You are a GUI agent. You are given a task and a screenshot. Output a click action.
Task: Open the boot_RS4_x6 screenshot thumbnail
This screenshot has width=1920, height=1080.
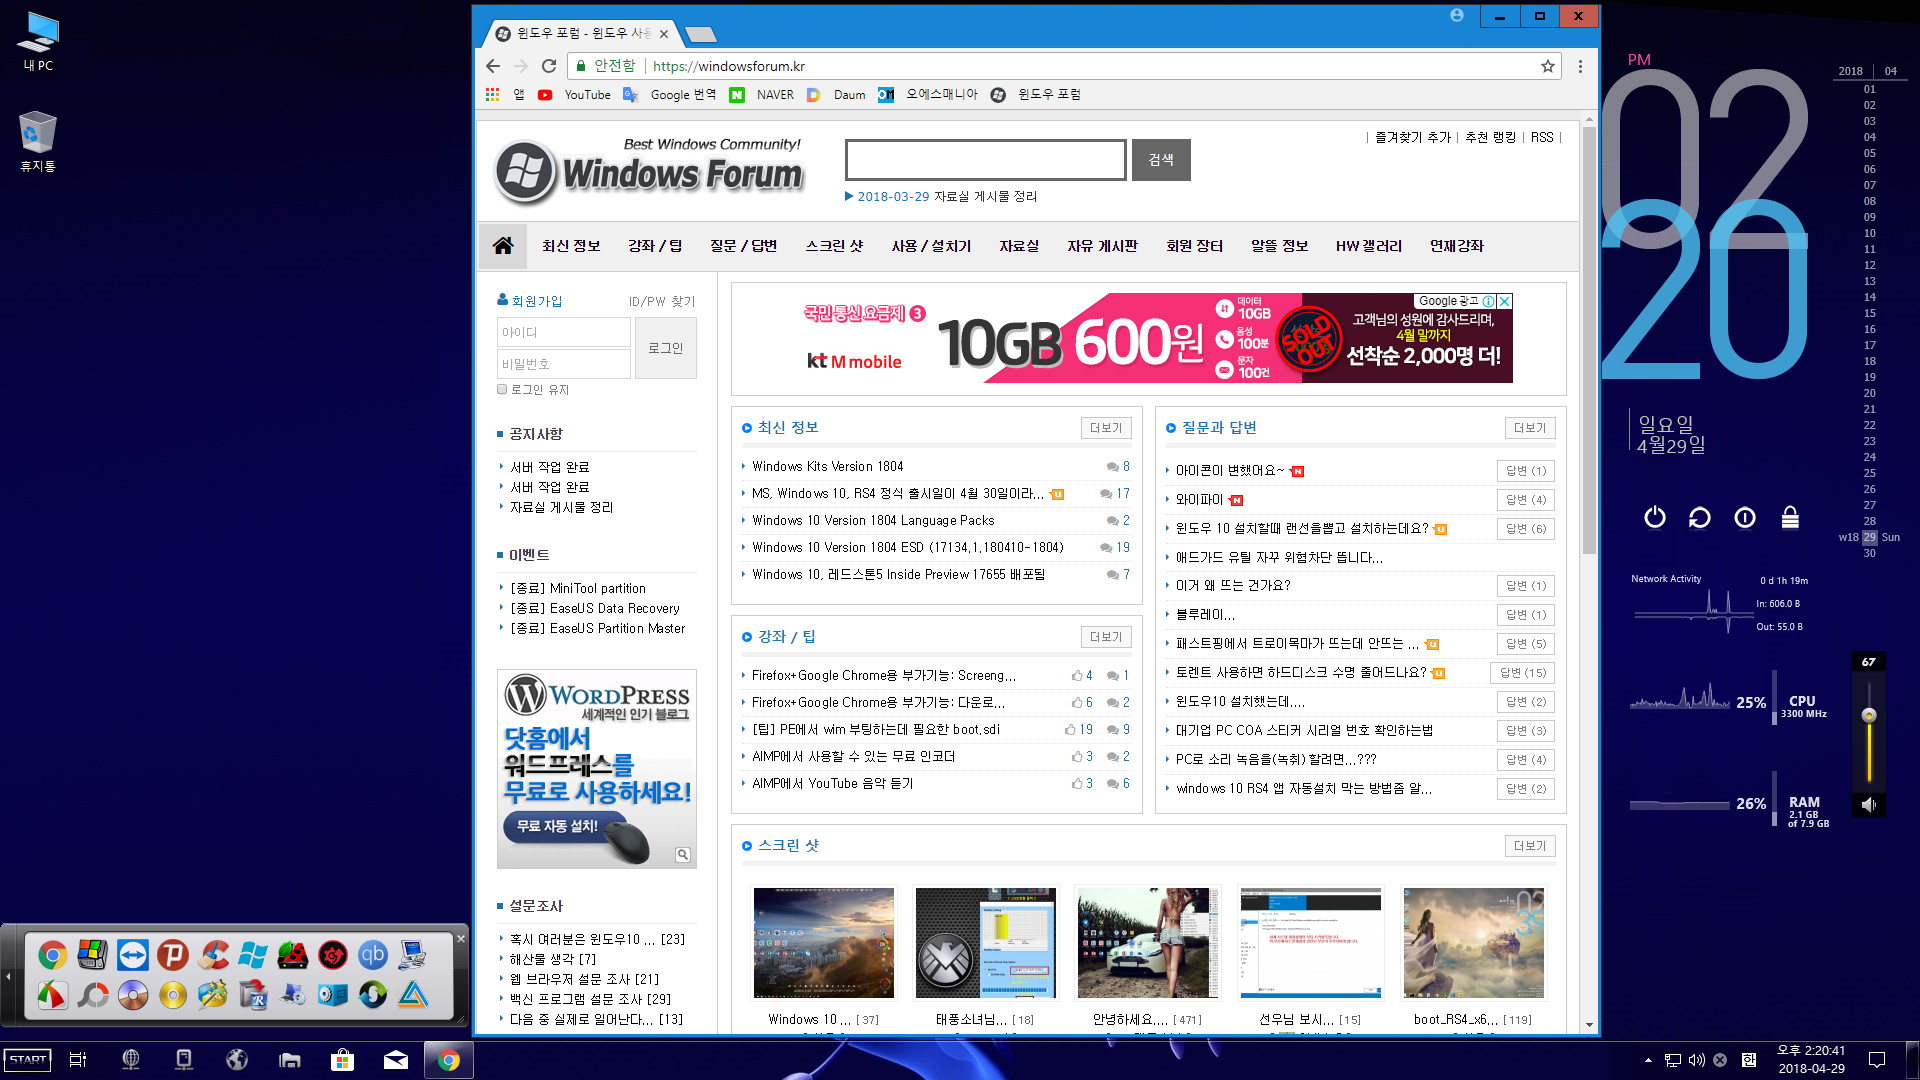[x=1474, y=943]
